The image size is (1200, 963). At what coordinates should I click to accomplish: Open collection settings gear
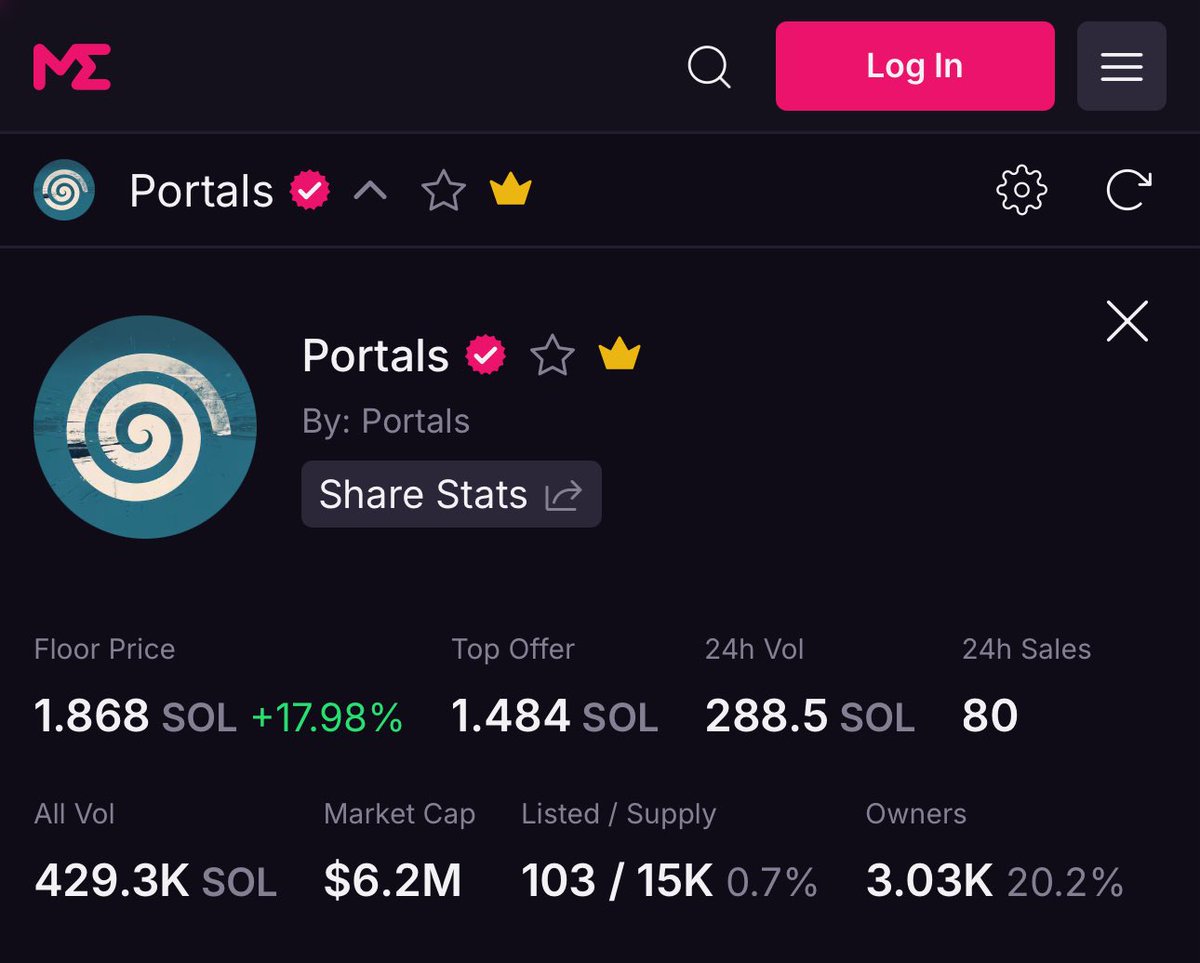(1022, 190)
